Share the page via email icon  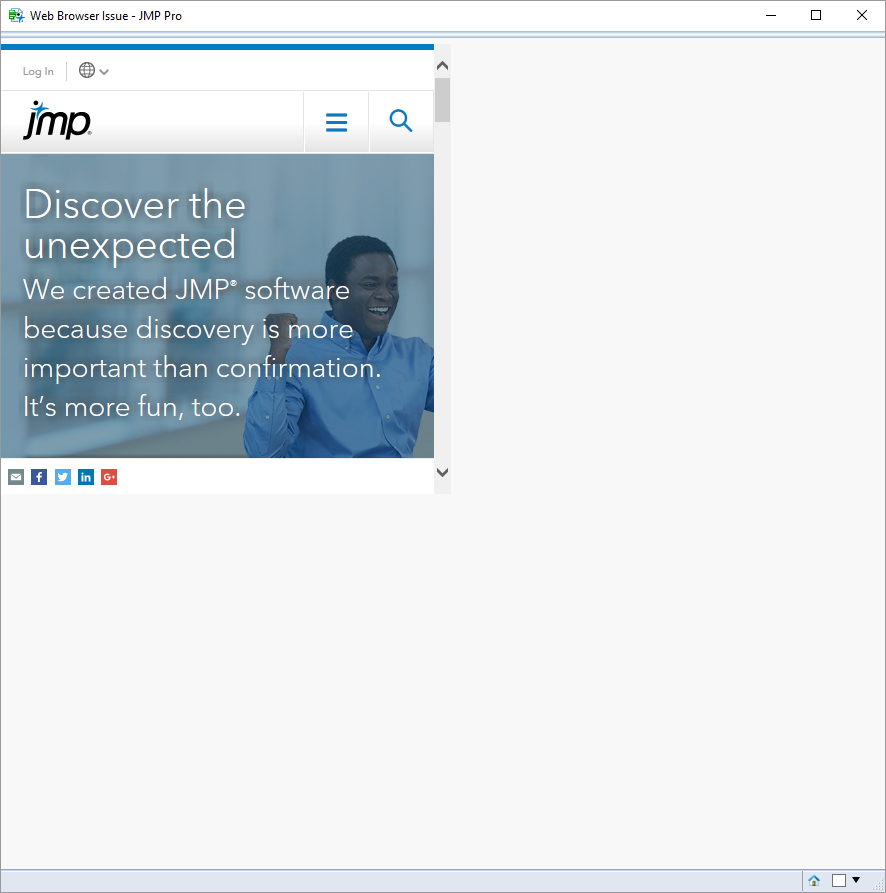click(16, 477)
